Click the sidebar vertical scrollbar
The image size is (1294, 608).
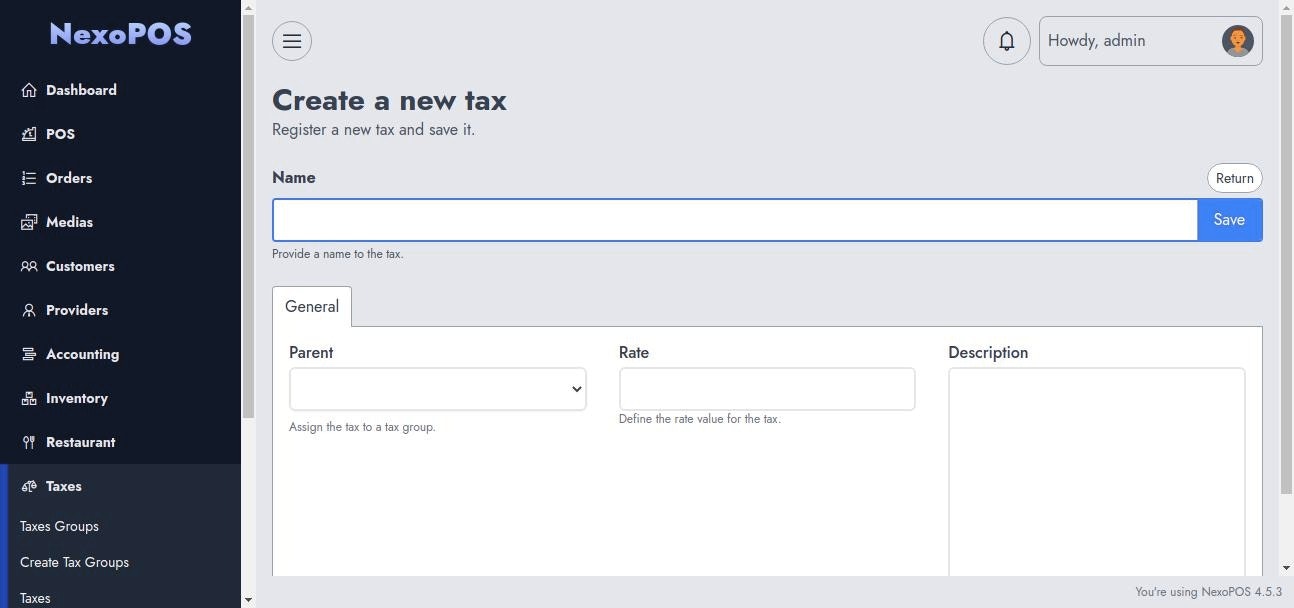tap(248, 215)
